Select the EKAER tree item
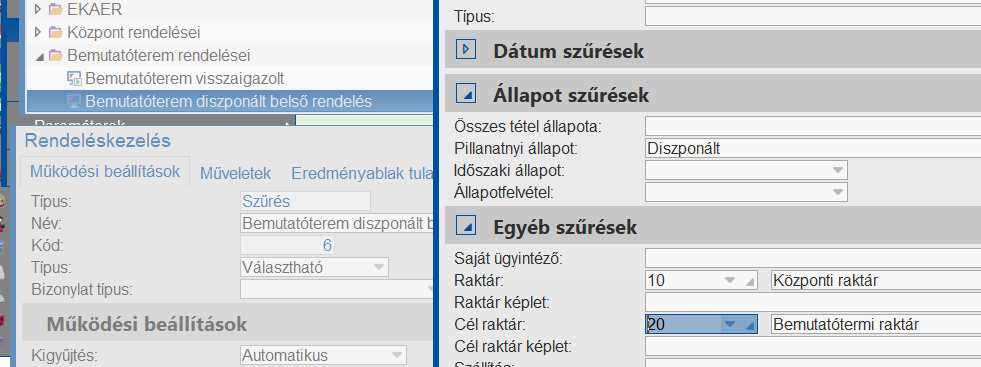 (x=94, y=9)
